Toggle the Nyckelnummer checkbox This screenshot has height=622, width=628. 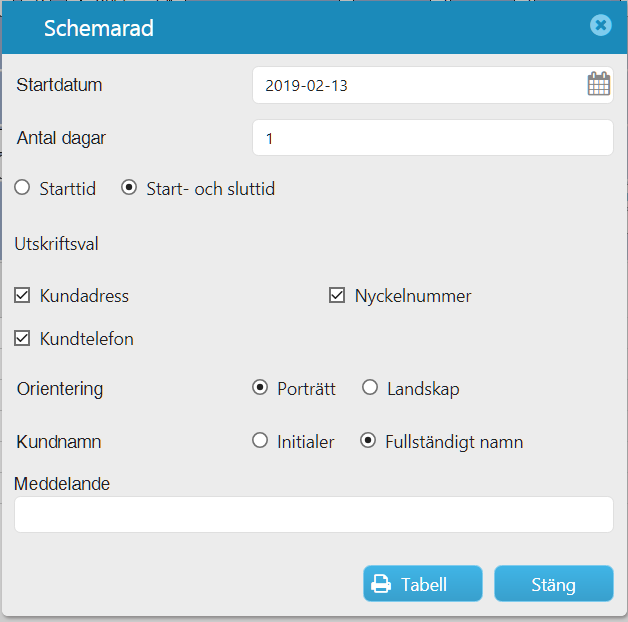337,295
